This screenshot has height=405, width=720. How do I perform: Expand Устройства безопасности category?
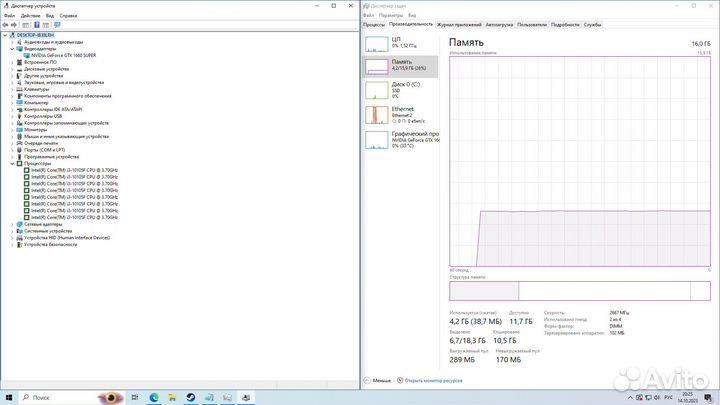tap(12, 245)
